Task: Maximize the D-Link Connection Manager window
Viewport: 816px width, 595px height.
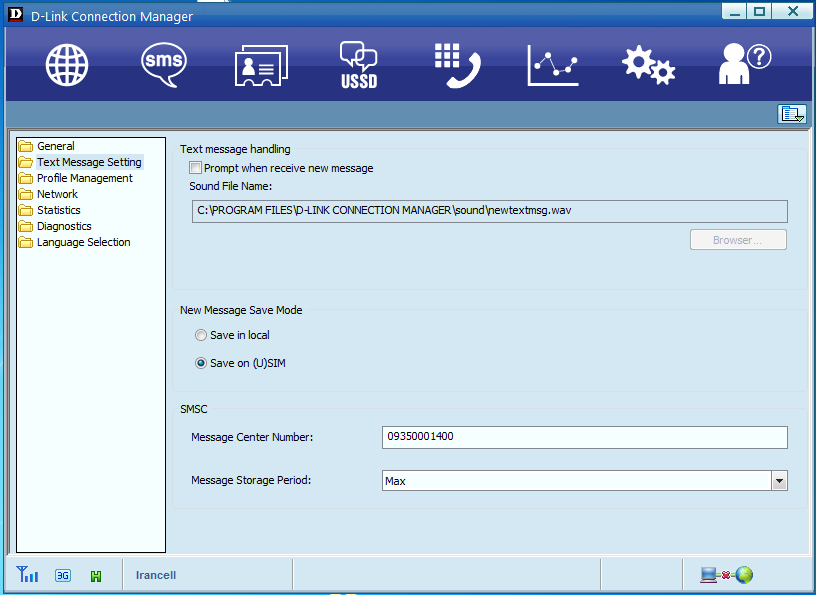Action: (x=759, y=11)
